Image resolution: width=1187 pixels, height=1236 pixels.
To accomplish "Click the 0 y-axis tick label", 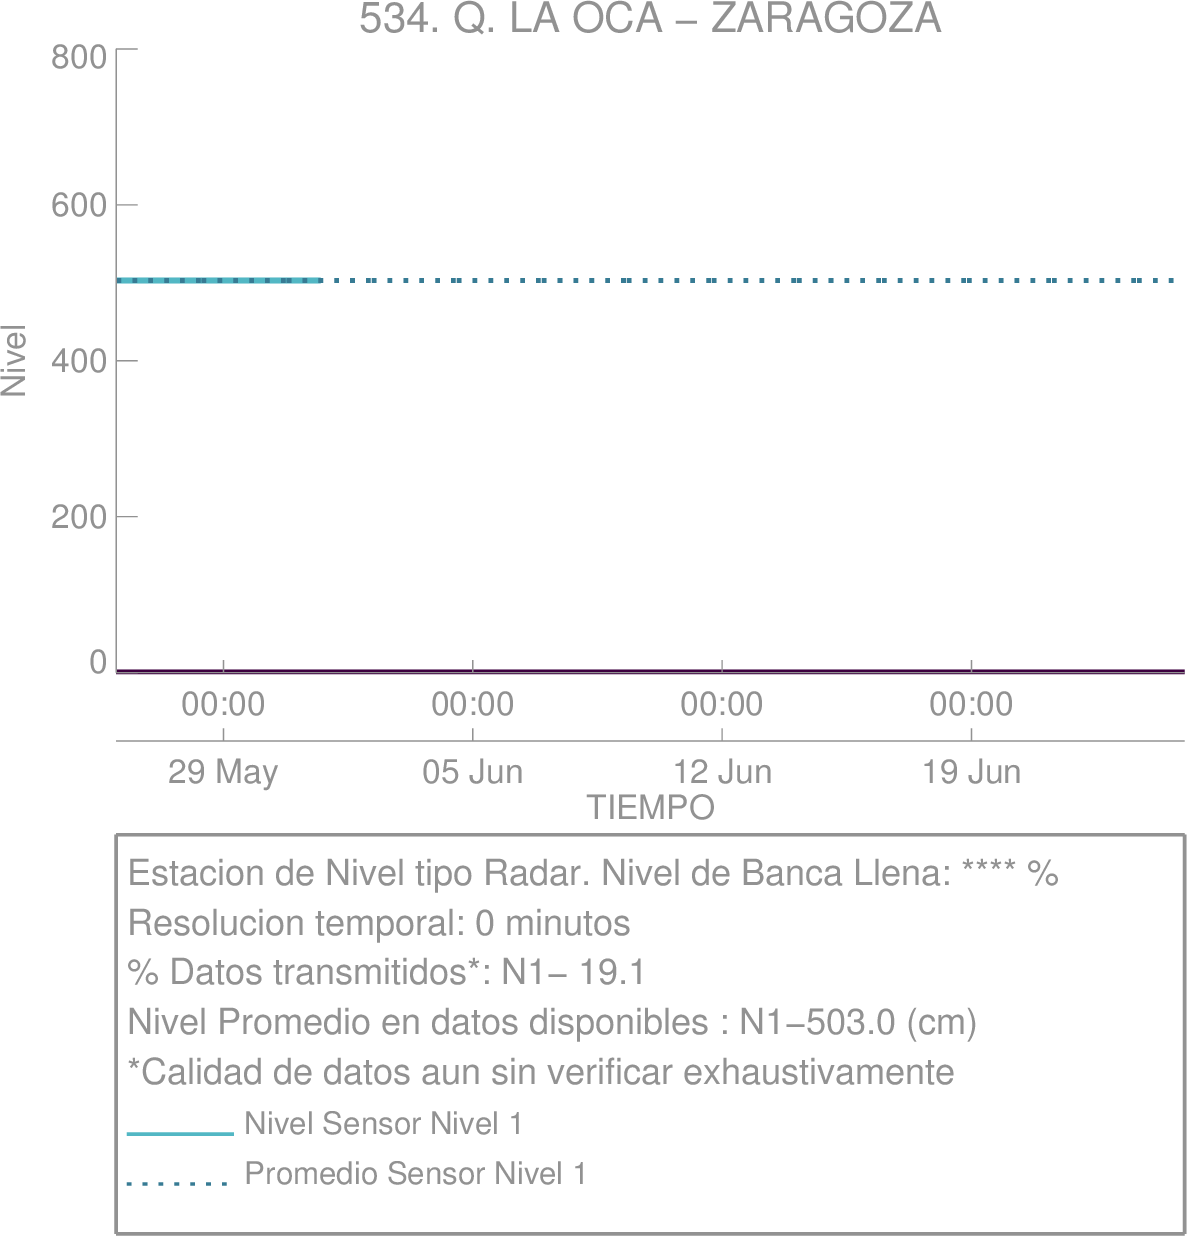I will click(x=98, y=662).
